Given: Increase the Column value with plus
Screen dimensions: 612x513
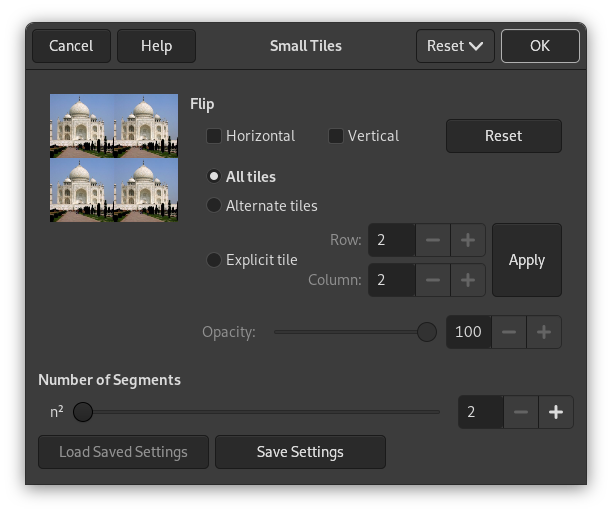Looking at the screenshot, I should pos(467,280).
